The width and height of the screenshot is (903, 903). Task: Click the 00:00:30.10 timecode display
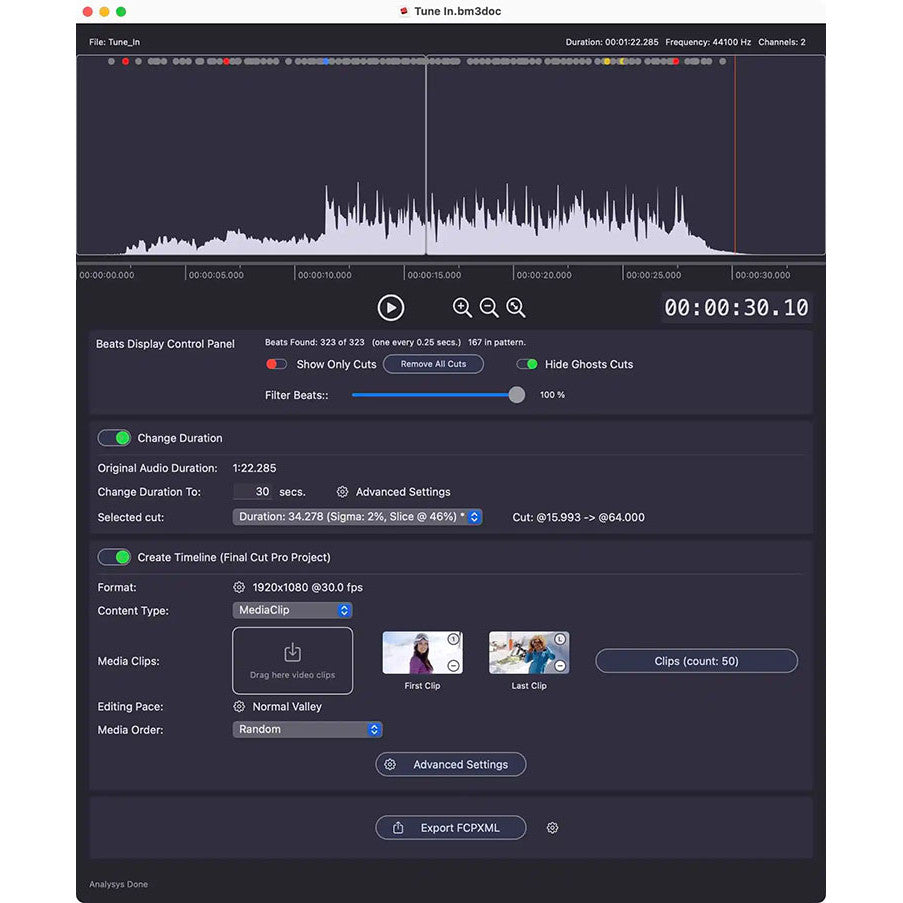736,308
